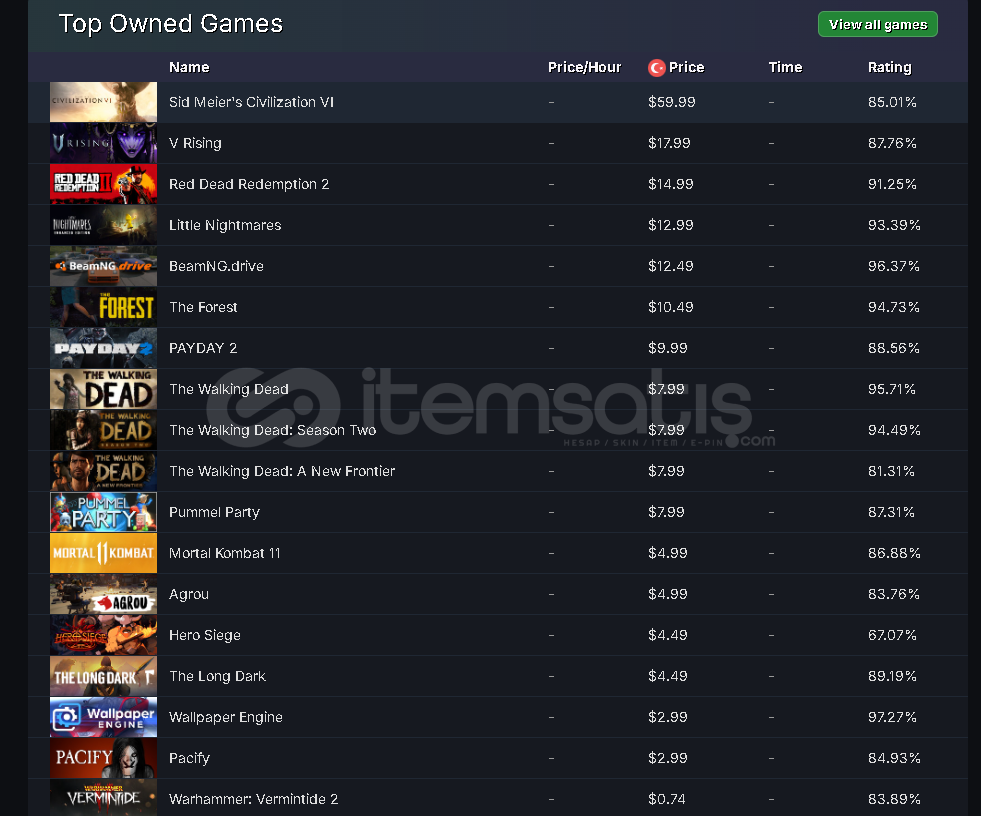Select the Wallpaper Engine name
The height and width of the screenshot is (816, 981).
pos(226,717)
